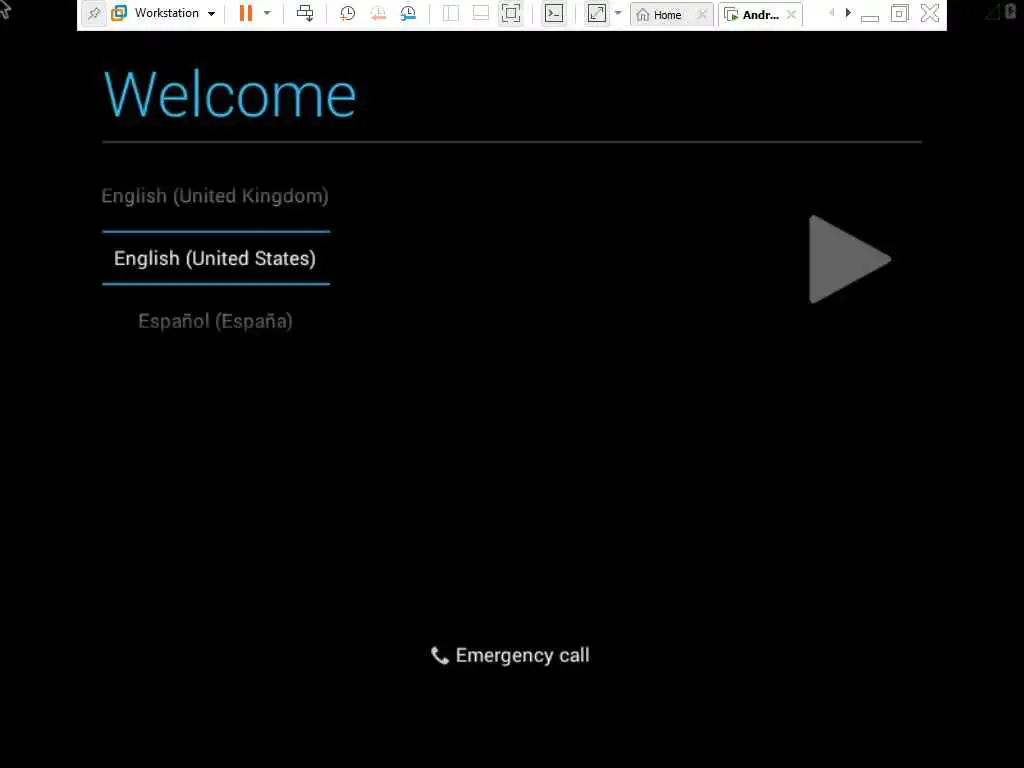Open the snapshot manager icon
The height and width of the screenshot is (768, 1024).
[x=408, y=13]
